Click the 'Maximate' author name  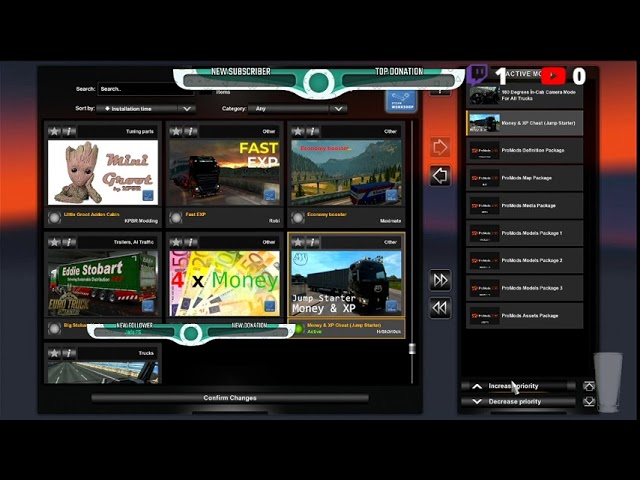click(x=390, y=221)
